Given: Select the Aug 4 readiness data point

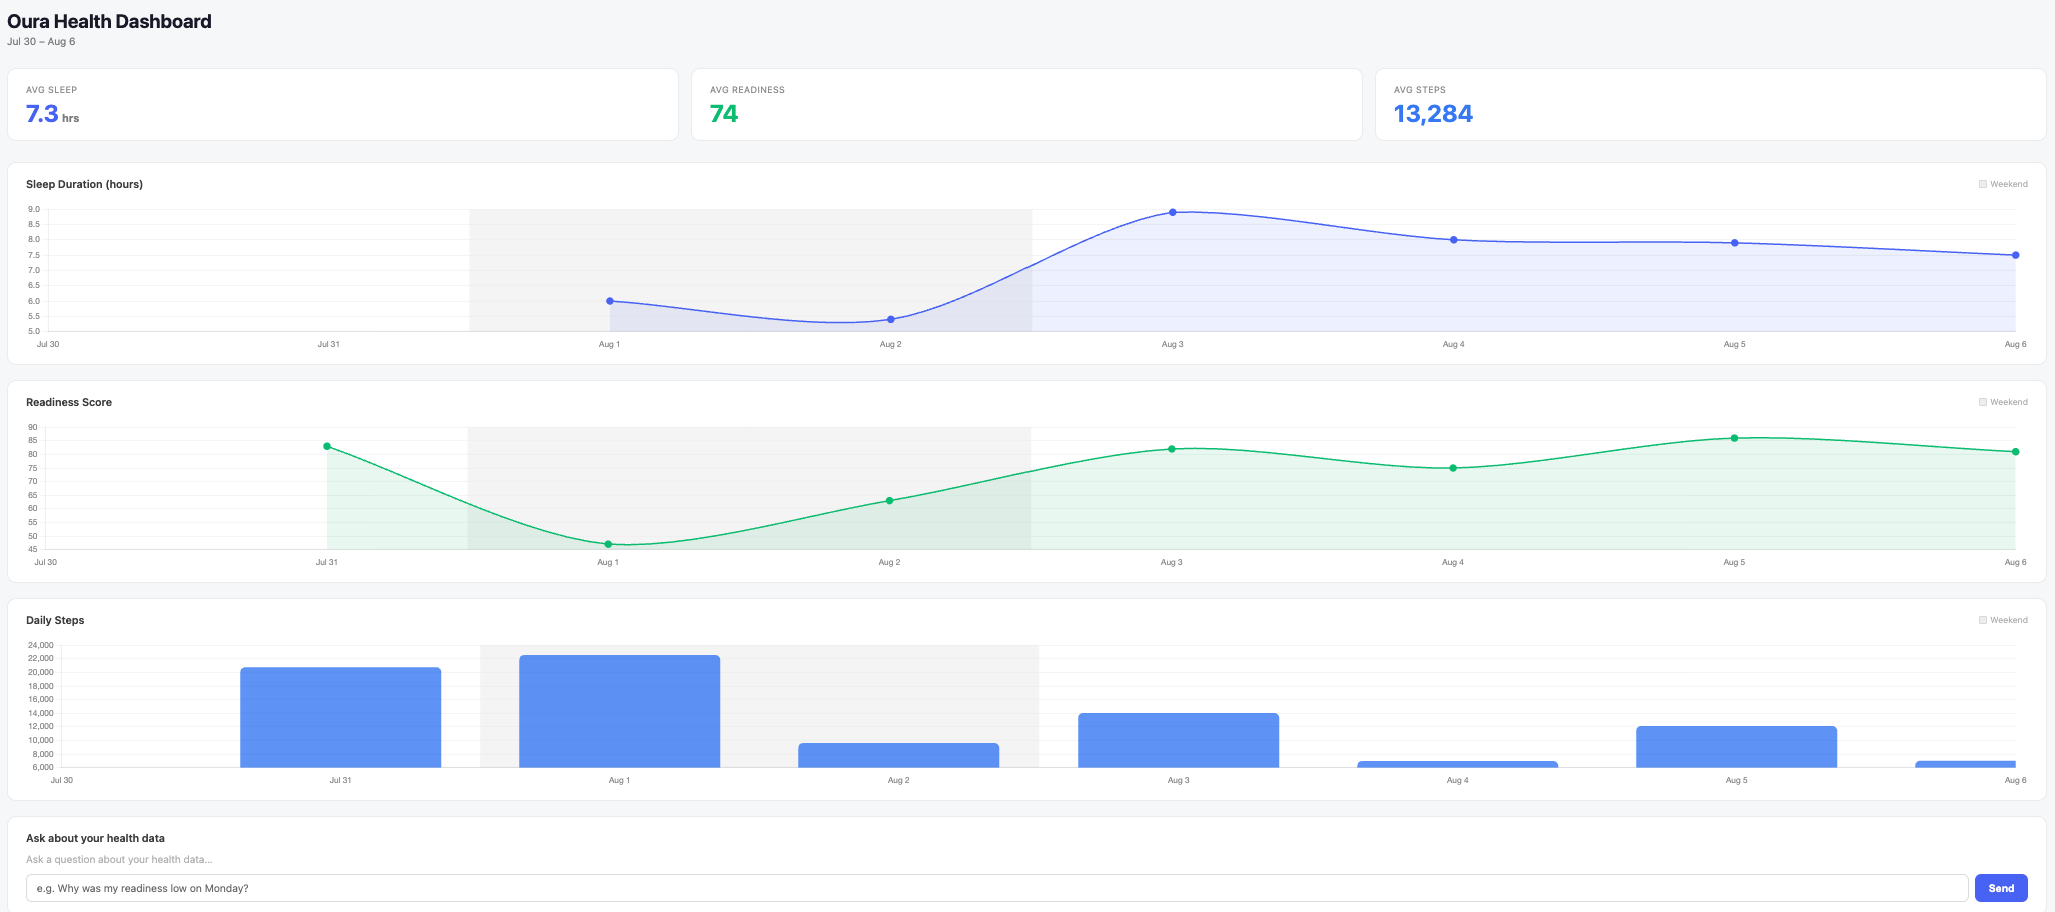Looking at the screenshot, I should click(x=1453, y=468).
